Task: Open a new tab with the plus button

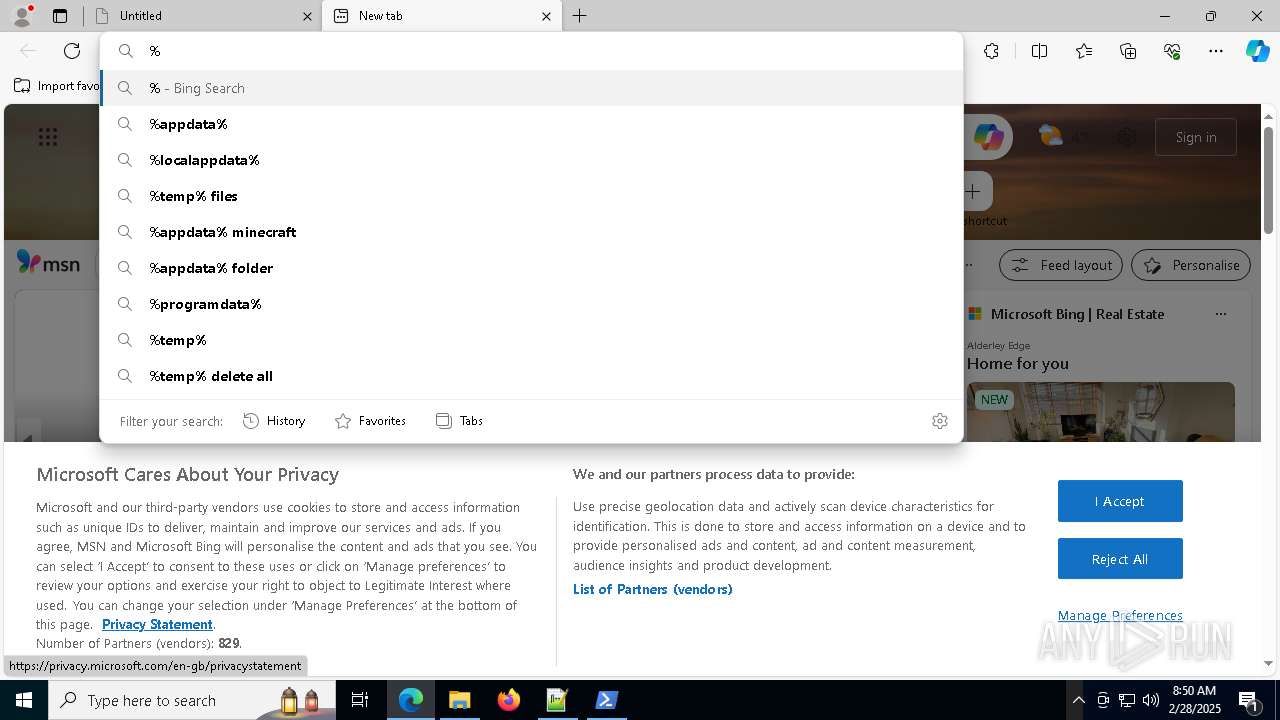Action: 580,16
